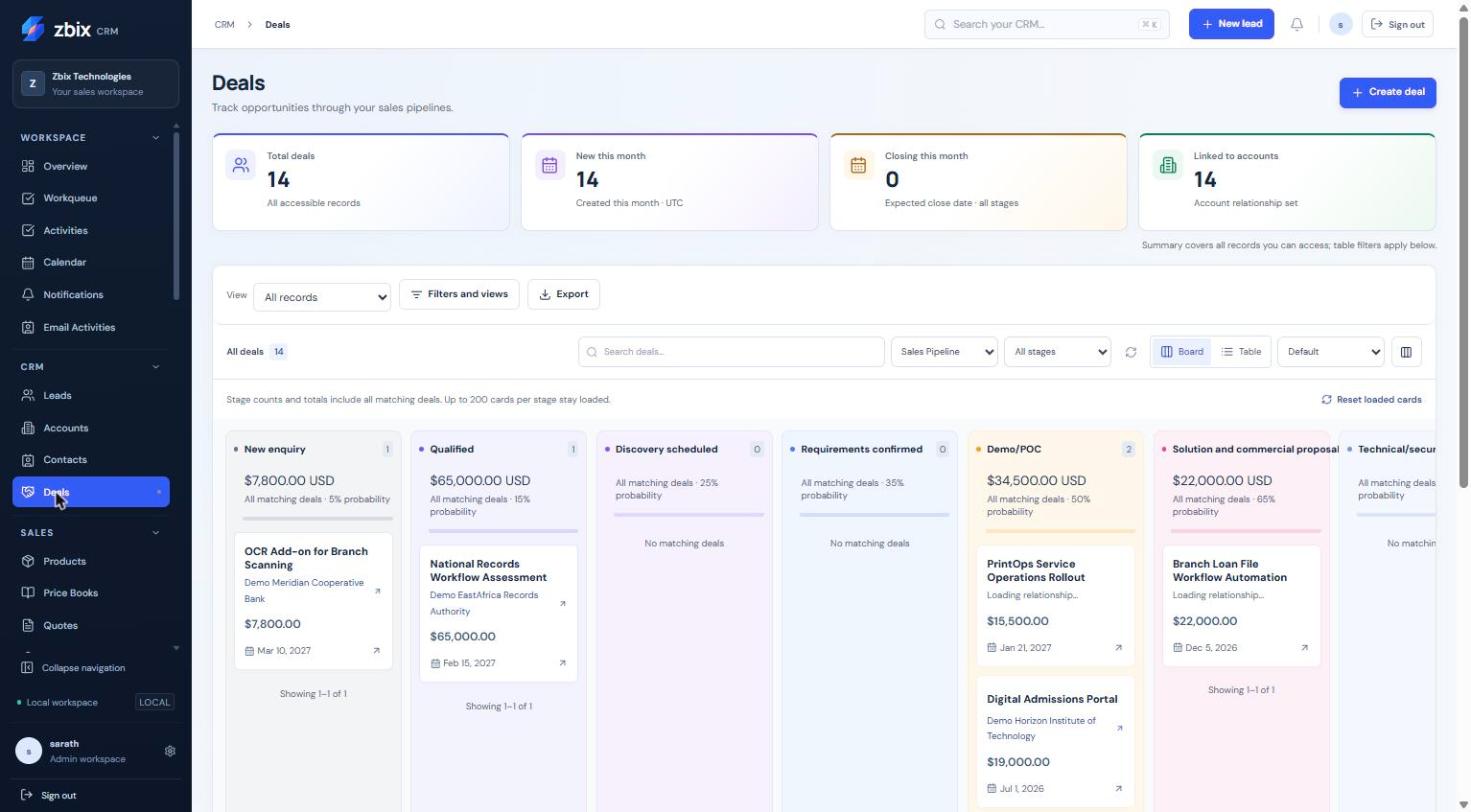Open the Mar 10, 2027 deal arrow
Viewport: 1471px width, 812px height.
click(376, 651)
